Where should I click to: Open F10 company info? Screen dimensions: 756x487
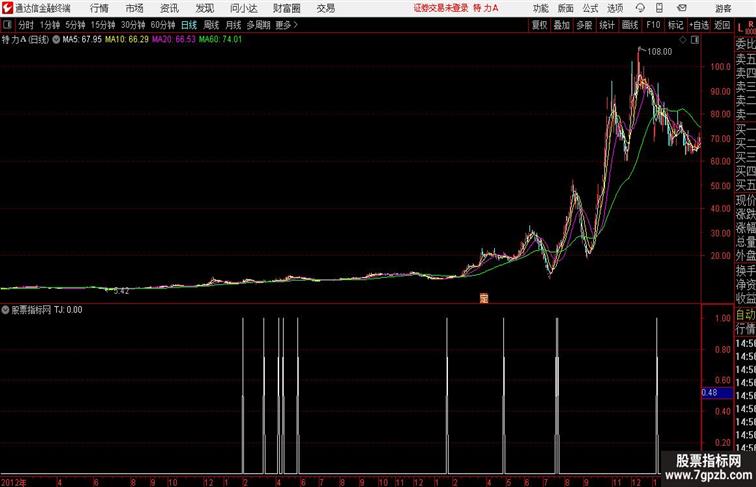(653, 25)
